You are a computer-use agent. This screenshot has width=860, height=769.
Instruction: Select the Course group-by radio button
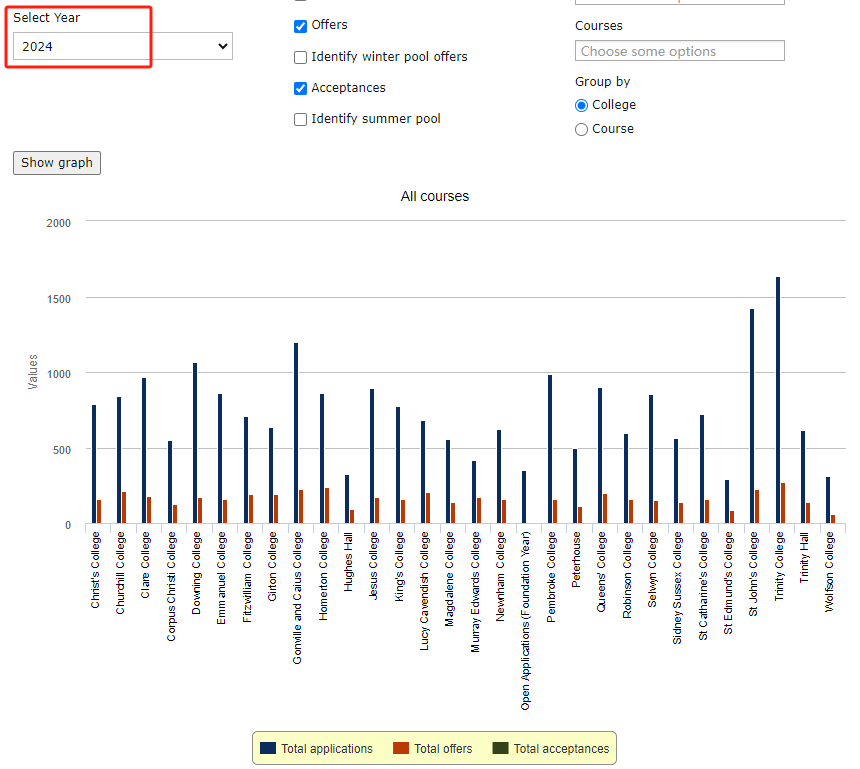581,129
